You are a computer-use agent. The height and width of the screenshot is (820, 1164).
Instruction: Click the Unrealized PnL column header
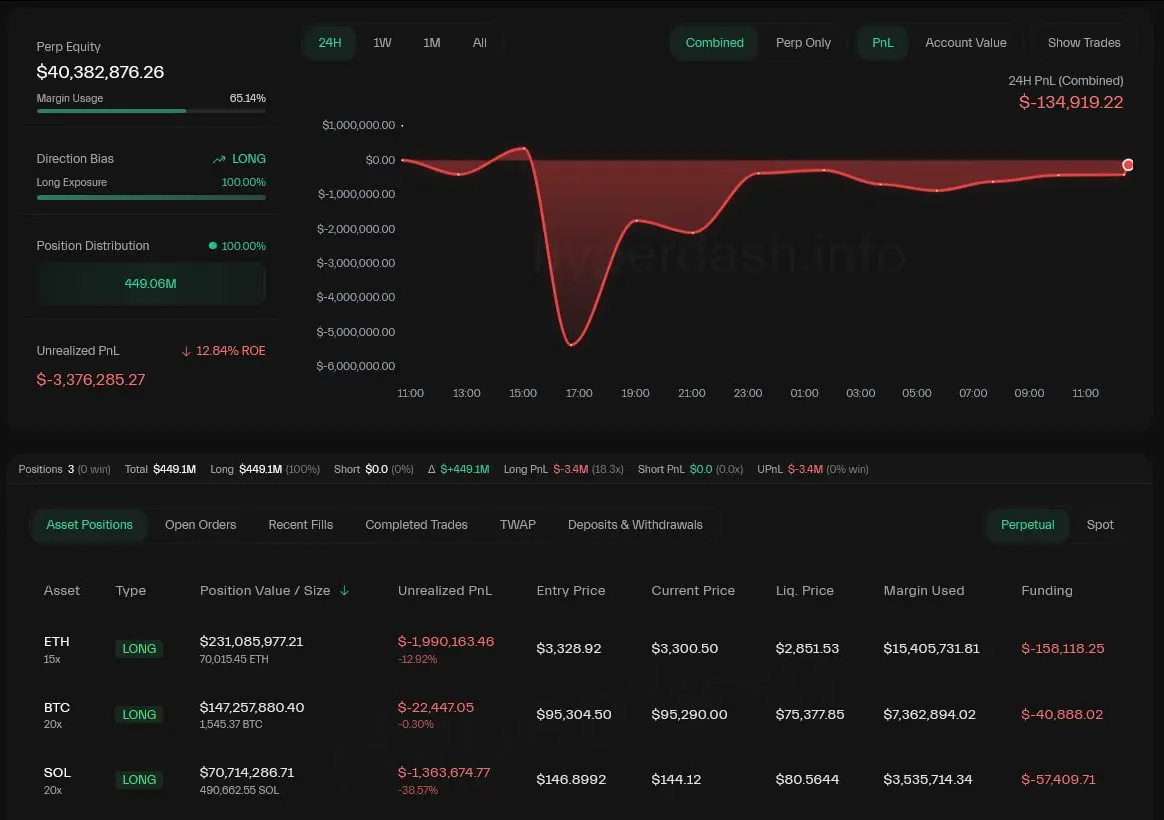click(x=445, y=591)
